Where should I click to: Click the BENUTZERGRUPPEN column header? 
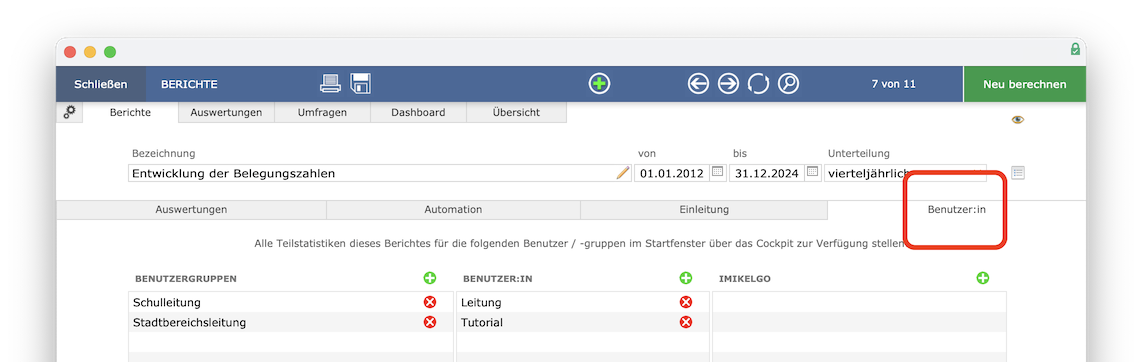click(186, 279)
